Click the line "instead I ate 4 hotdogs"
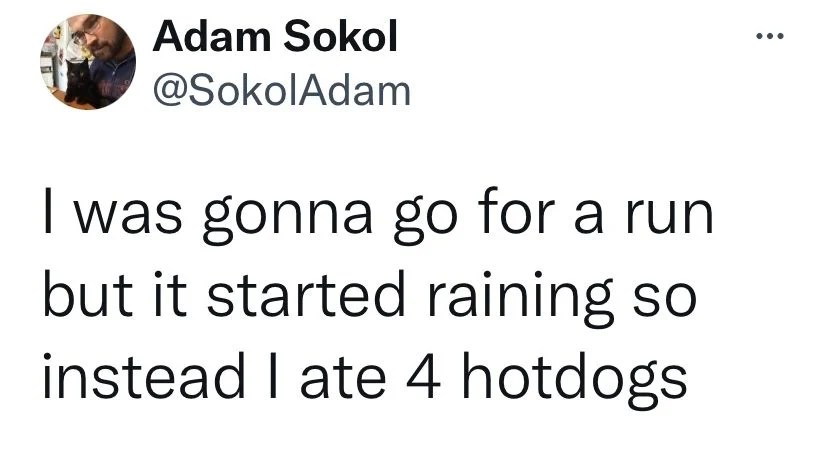Viewport: 828px width, 457px height. click(365, 378)
